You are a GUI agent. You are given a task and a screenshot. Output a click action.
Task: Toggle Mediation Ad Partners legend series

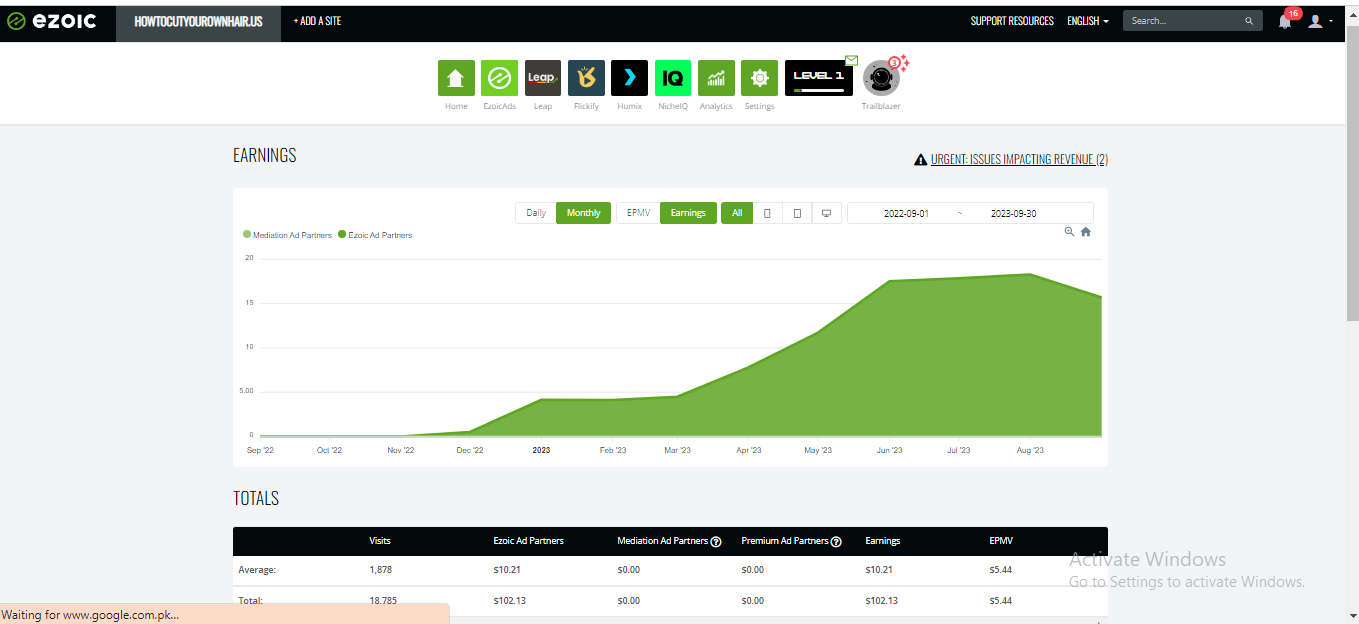288,235
